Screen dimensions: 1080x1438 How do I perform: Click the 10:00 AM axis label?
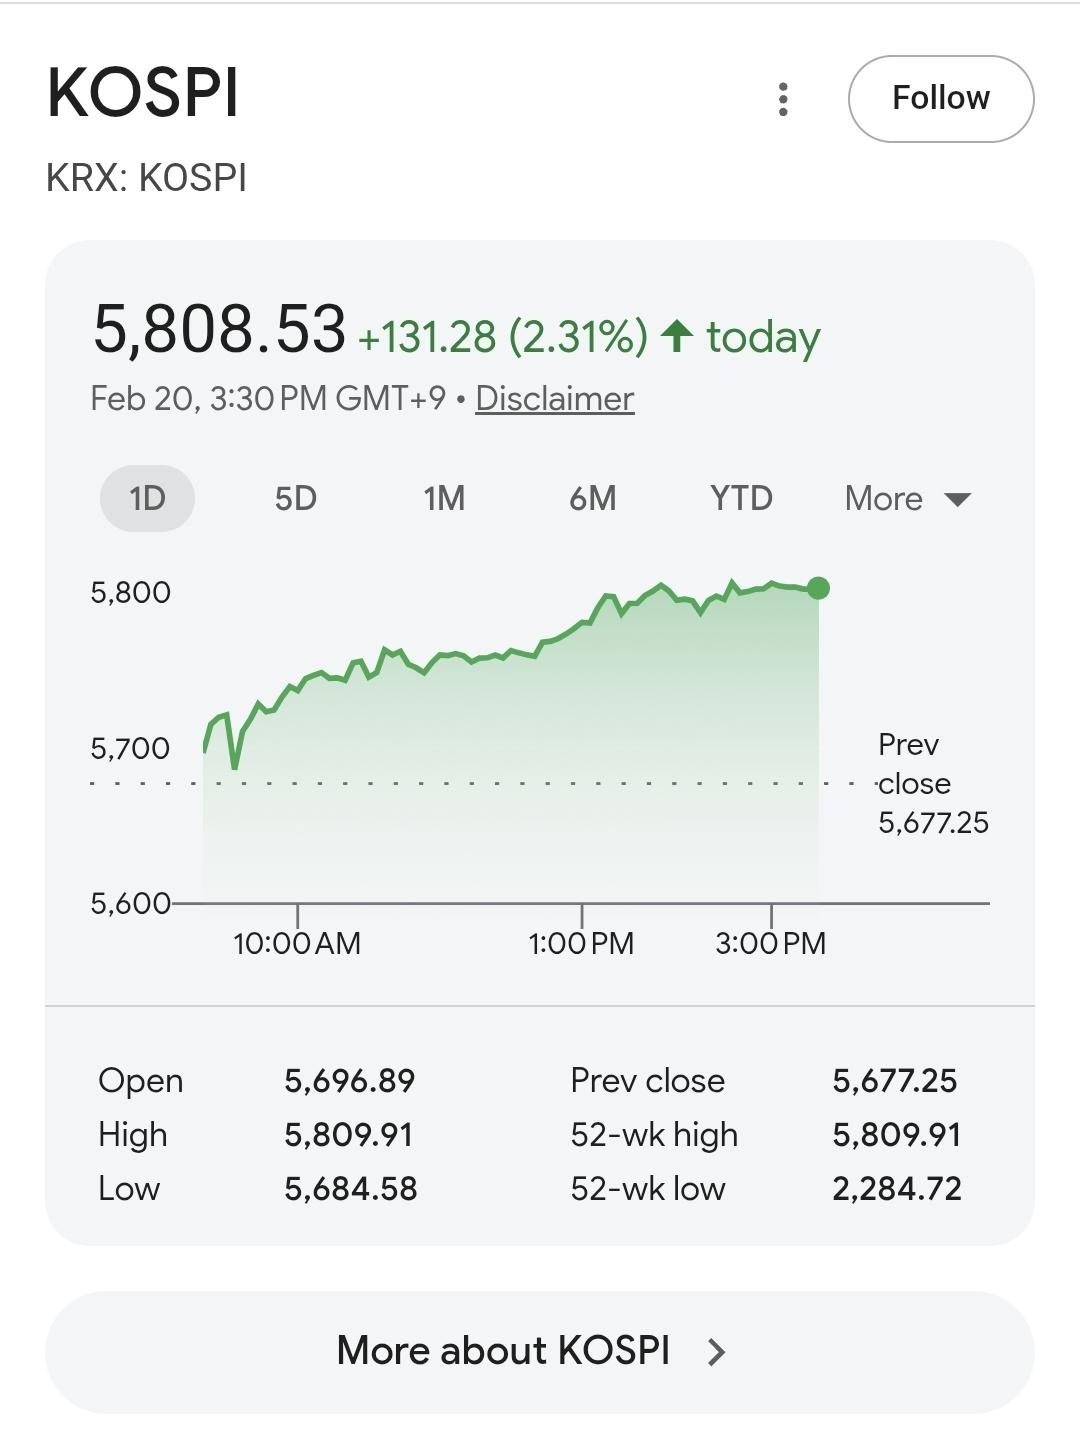[x=297, y=943]
